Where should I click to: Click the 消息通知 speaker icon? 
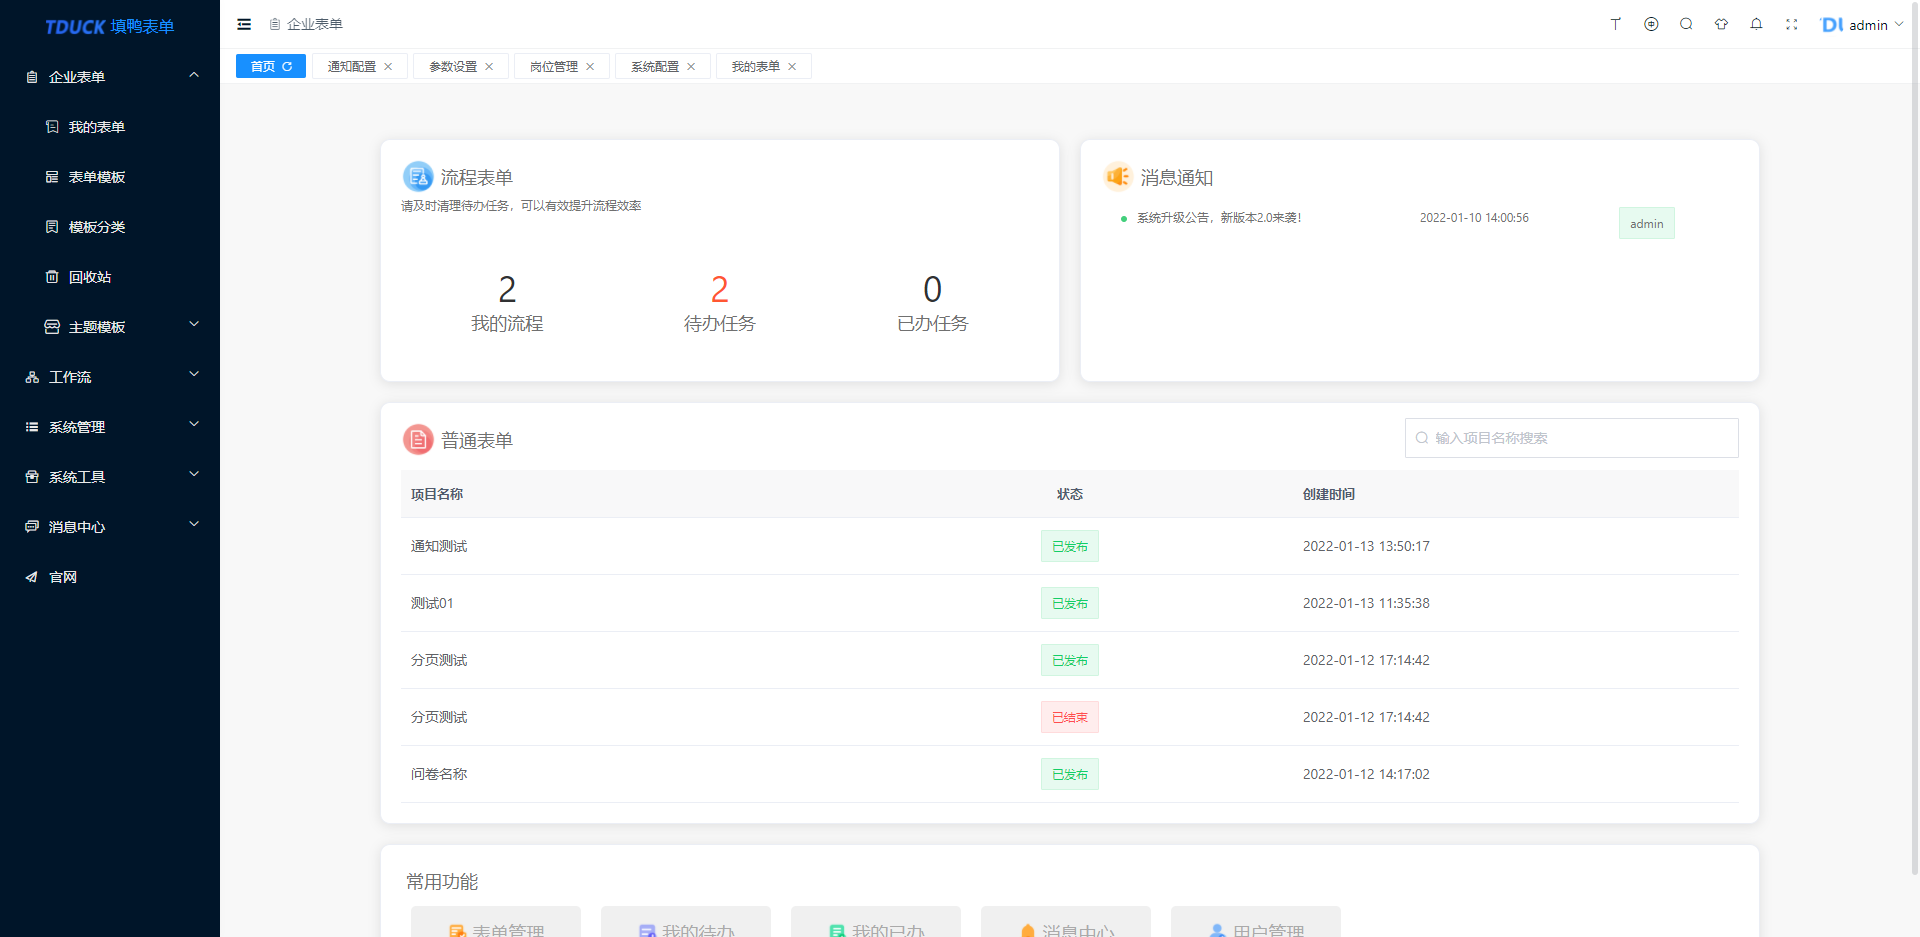pyautogui.click(x=1118, y=177)
